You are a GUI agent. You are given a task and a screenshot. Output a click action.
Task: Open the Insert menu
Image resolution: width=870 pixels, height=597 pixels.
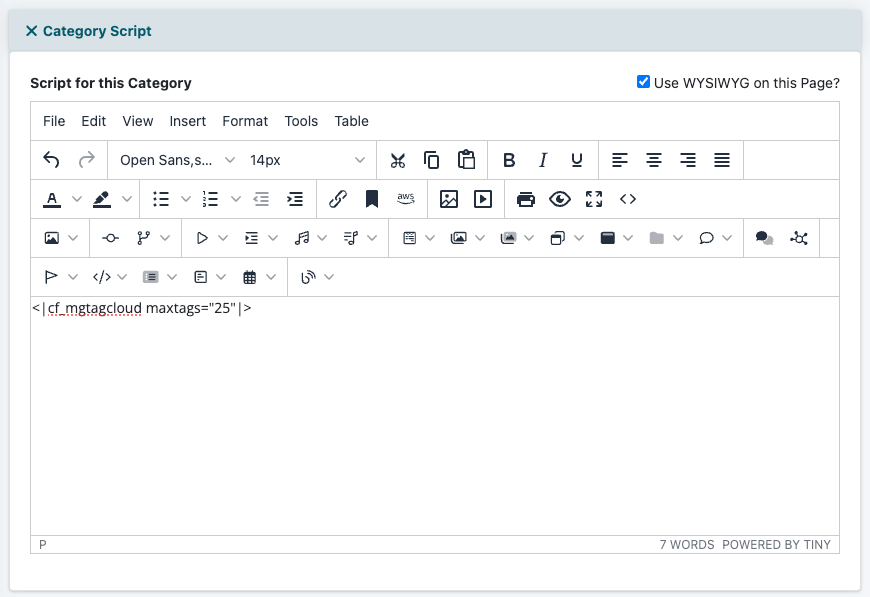pyautogui.click(x=188, y=121)
